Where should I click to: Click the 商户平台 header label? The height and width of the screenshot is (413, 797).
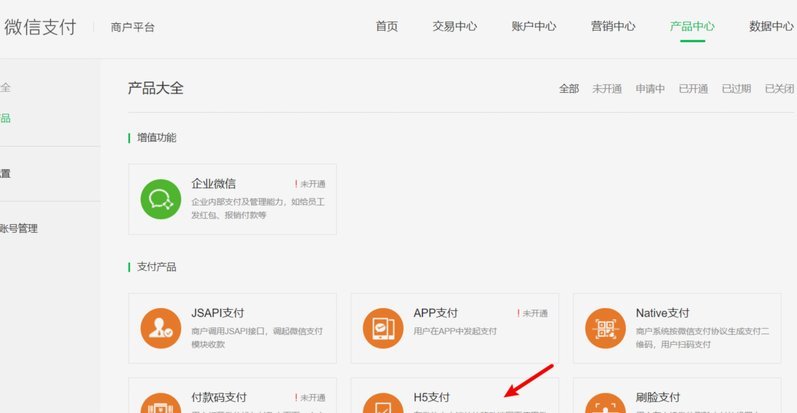[133, 27]
